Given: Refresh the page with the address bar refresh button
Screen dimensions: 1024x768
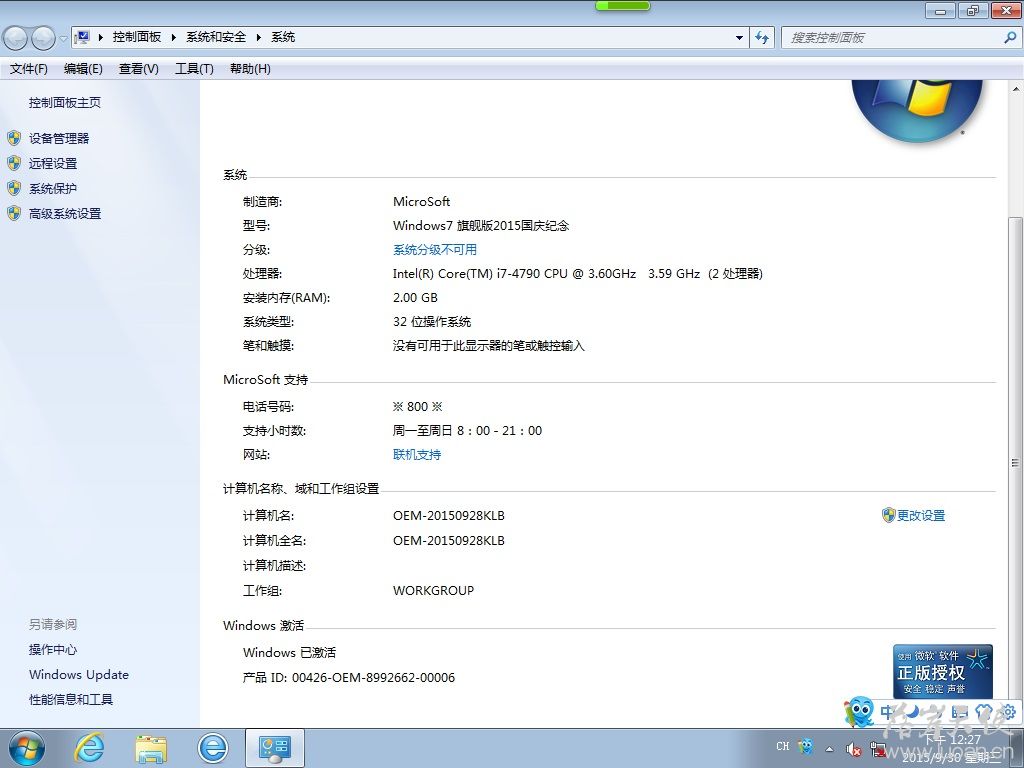Looking at the screenshot, I should click(x=761, y=38).
